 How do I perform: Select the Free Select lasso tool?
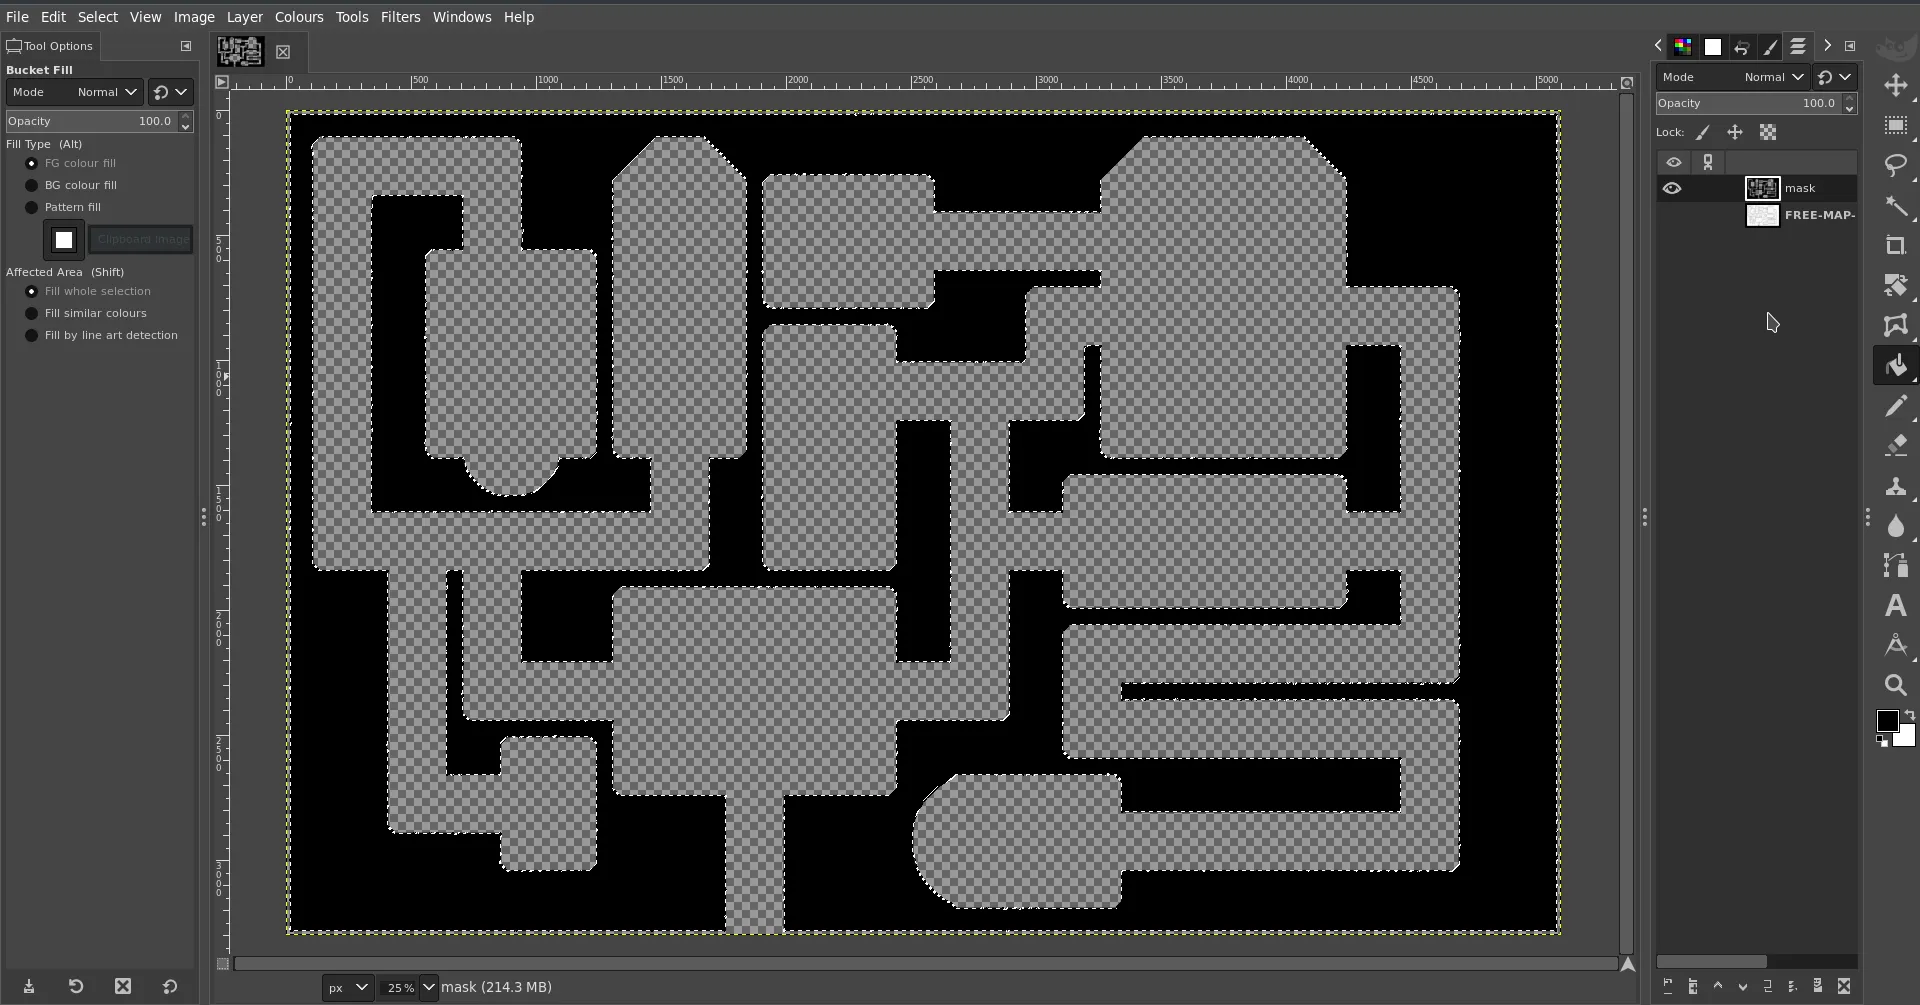click(x=1895, y=165)
